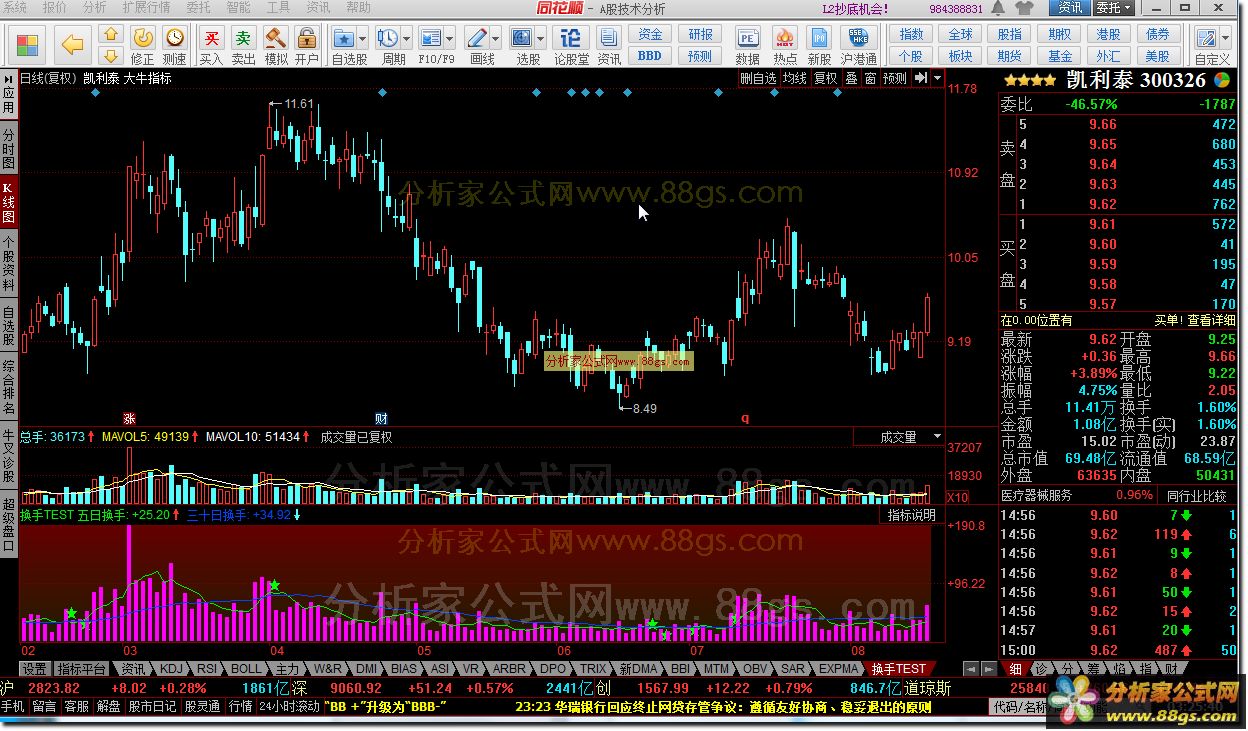Open the 新股 IPO icon
Screen dimensions: 1248x731
pos(820,38)
